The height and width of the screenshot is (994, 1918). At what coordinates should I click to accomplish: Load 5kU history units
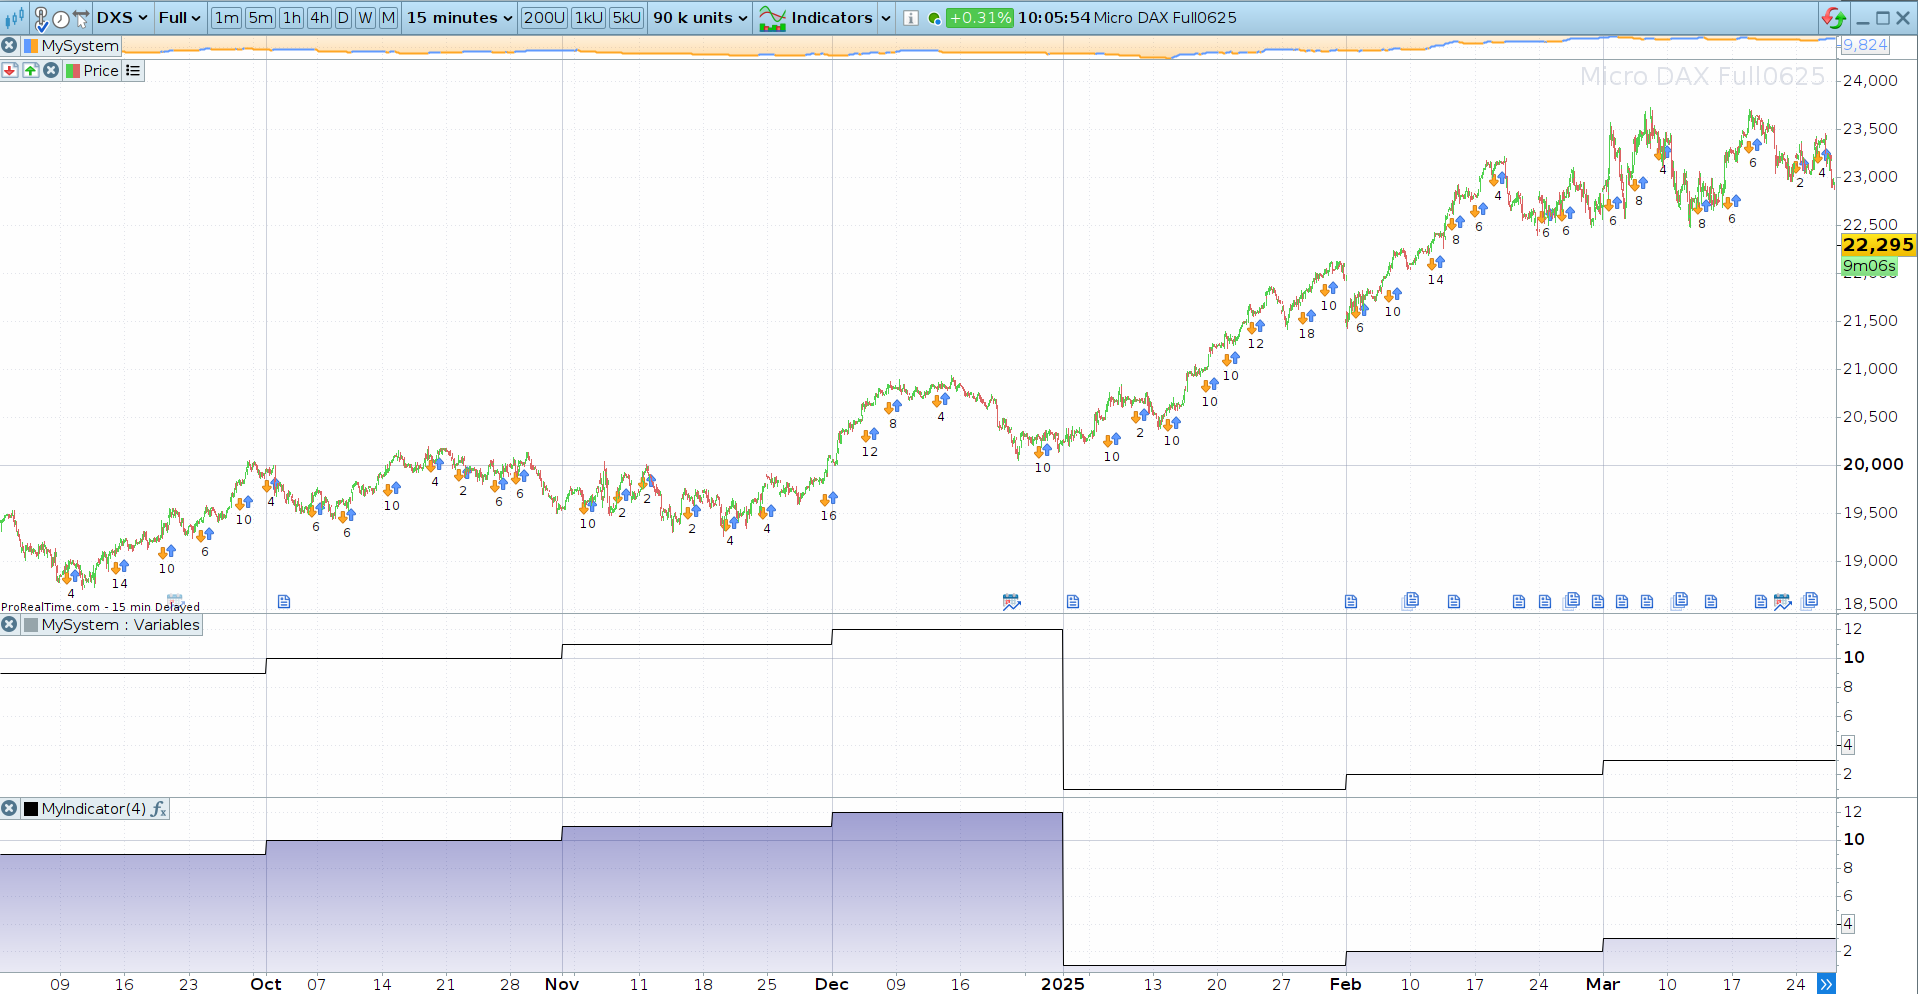tap(627, 18)
